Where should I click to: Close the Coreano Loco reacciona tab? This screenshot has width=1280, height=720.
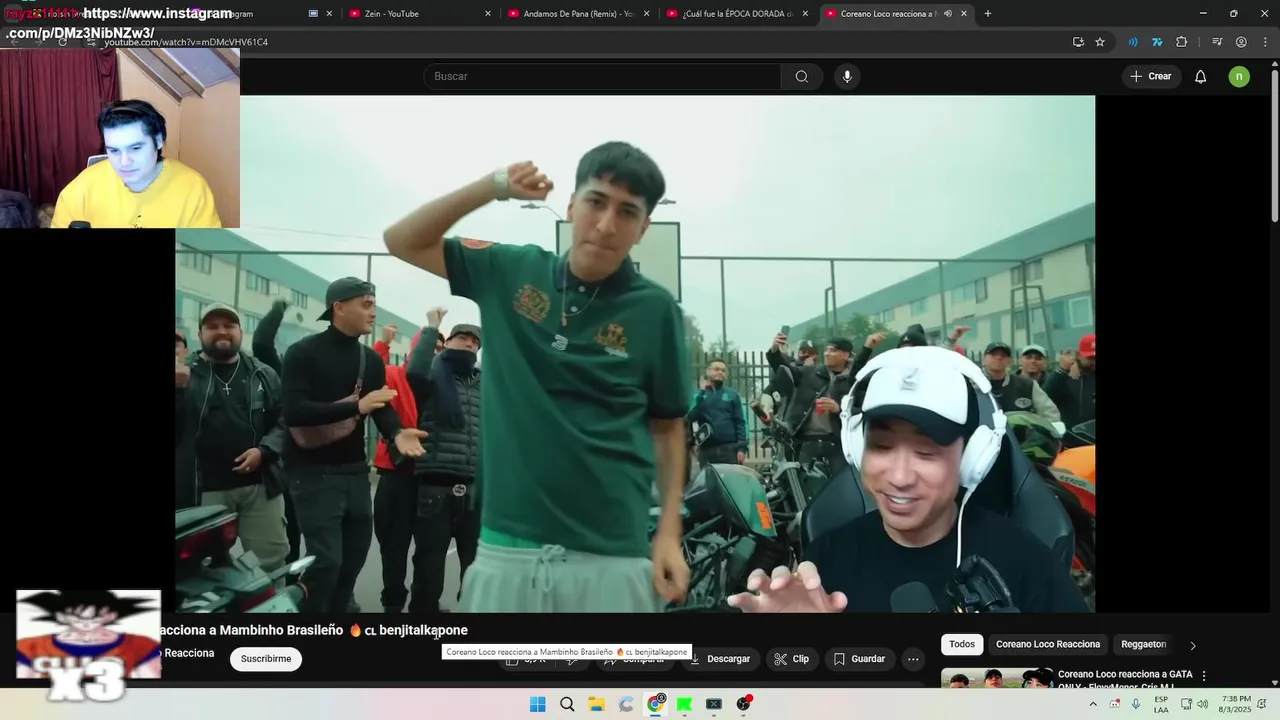(x=964, y=14)
